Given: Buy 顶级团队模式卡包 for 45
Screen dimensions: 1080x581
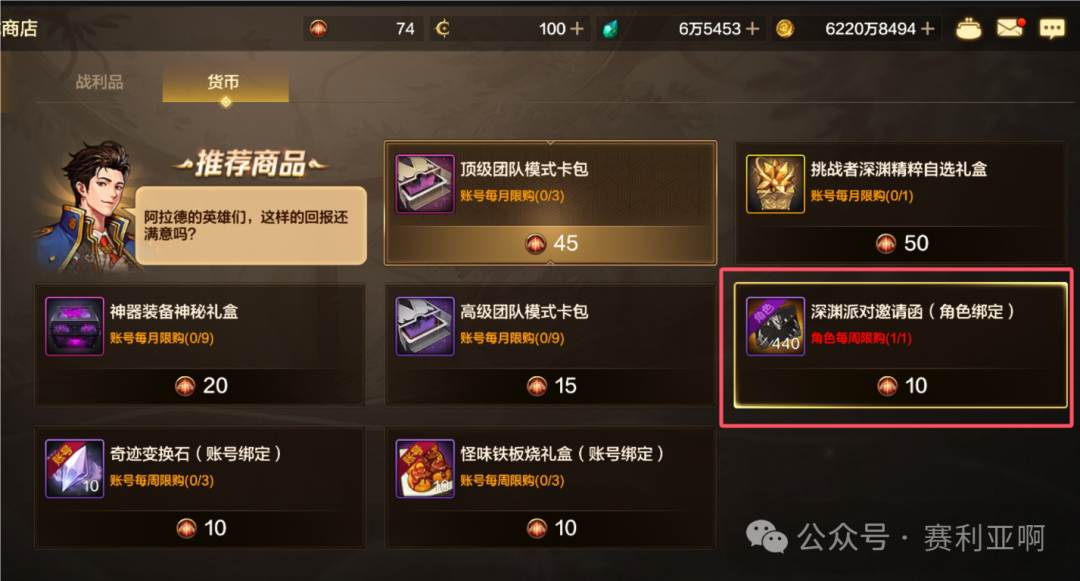Looking at the screenshot, I should 551,243.
